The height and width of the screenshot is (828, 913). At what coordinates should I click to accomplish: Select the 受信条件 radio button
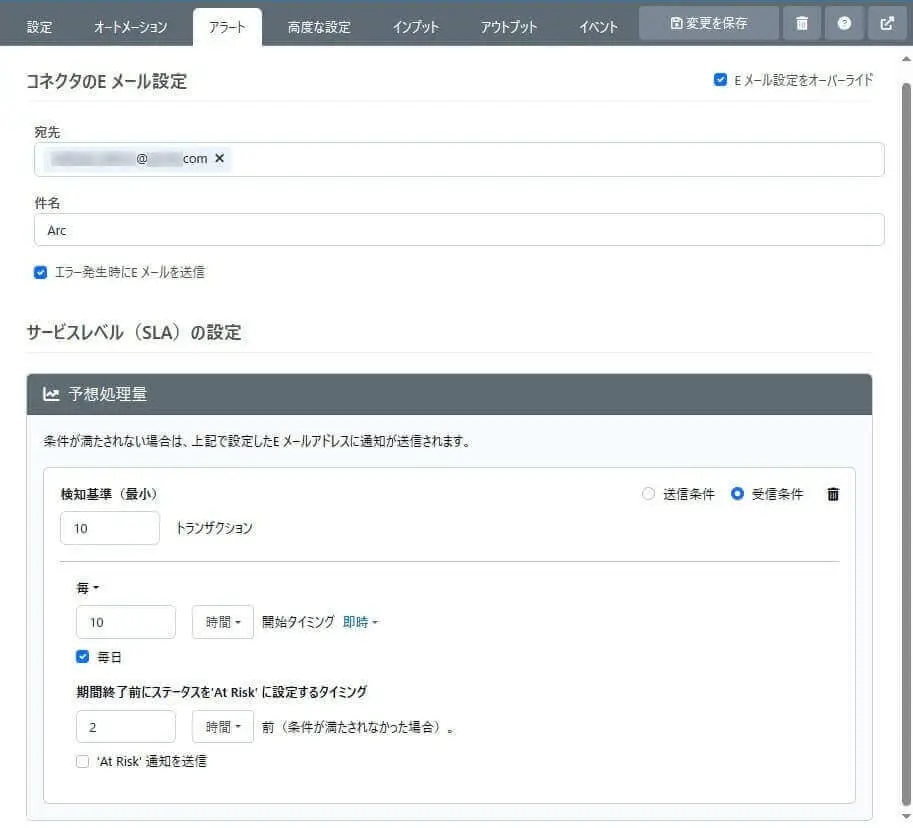737,494
